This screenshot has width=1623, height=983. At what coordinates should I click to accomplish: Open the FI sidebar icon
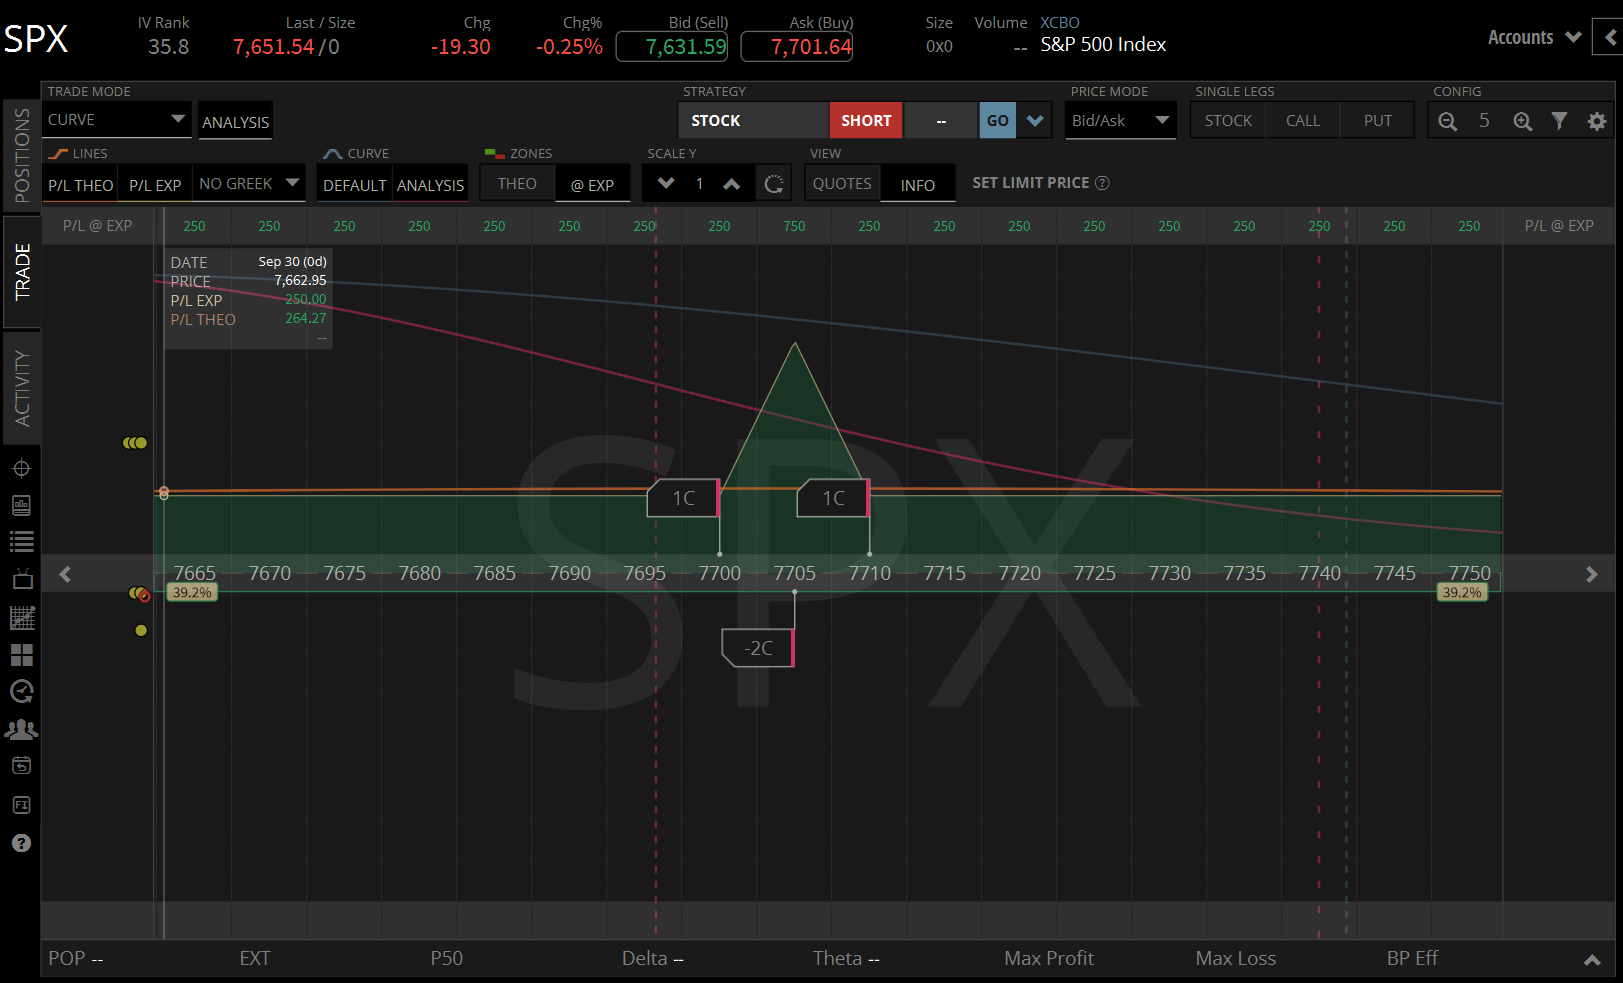[21, 805]
